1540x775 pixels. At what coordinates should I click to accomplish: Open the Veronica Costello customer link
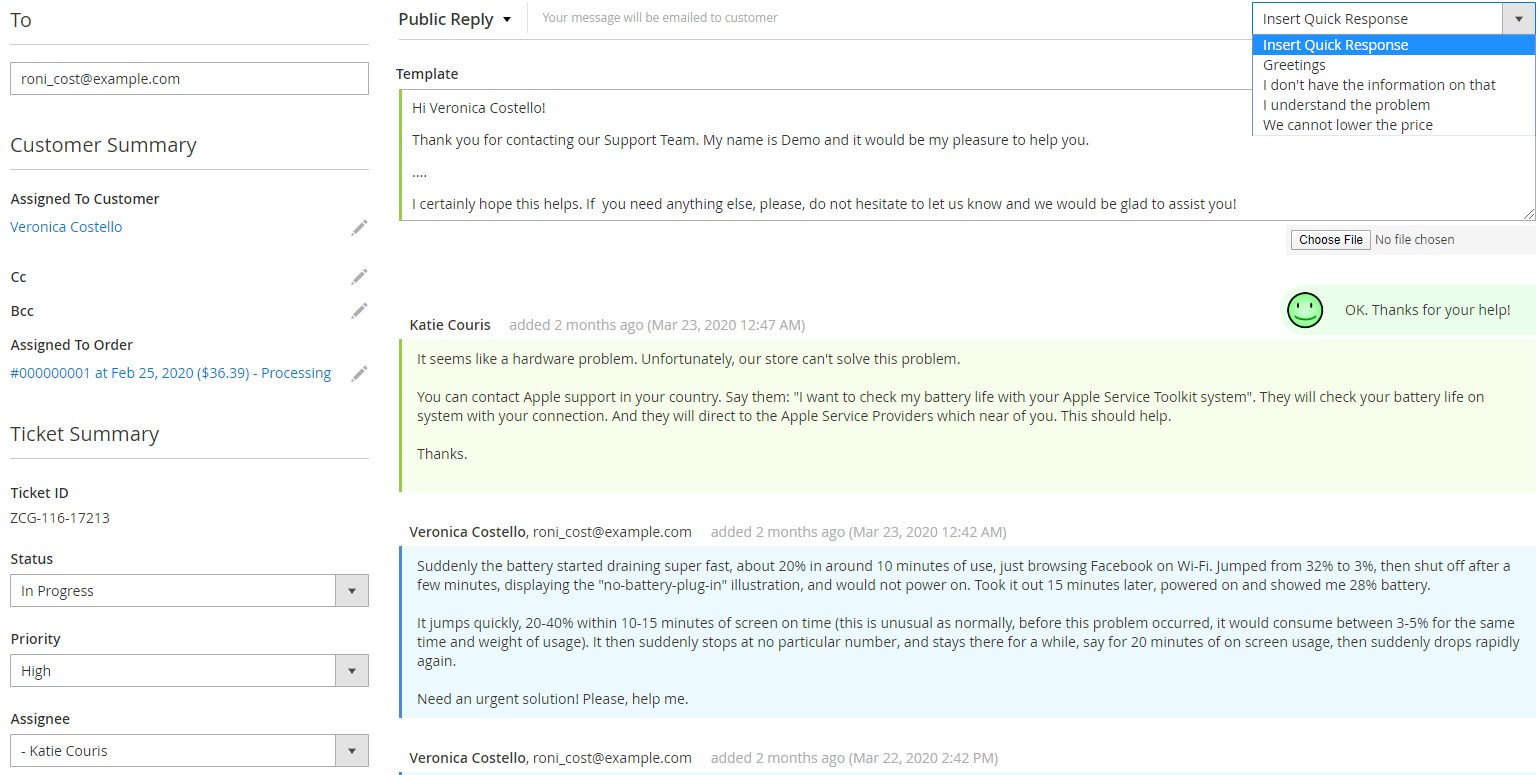66,227
